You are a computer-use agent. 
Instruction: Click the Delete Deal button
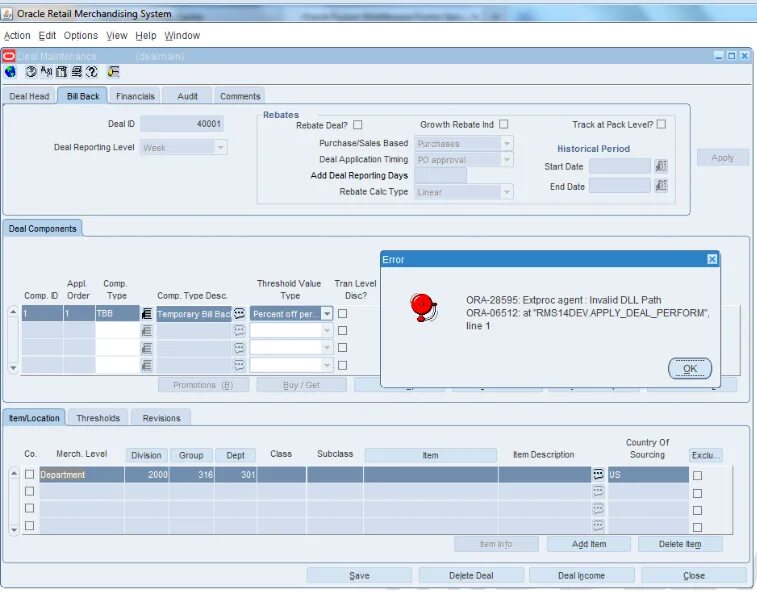[x=471, y=576]
